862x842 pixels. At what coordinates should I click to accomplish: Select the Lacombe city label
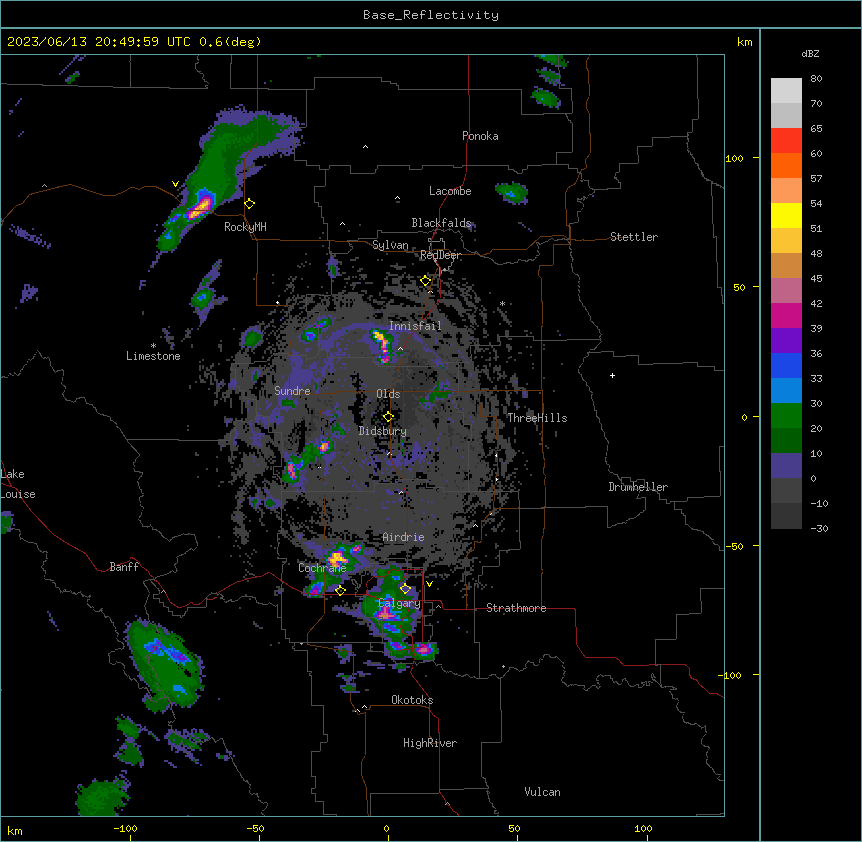pos(450,191)
